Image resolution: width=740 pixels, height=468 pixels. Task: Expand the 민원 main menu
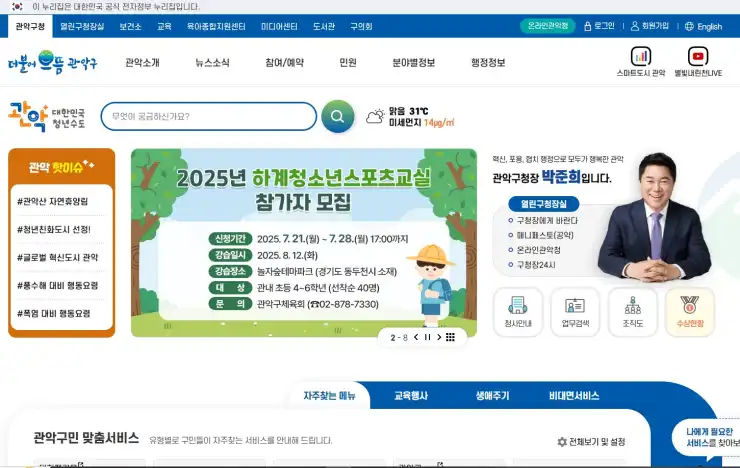coord(348,62)
